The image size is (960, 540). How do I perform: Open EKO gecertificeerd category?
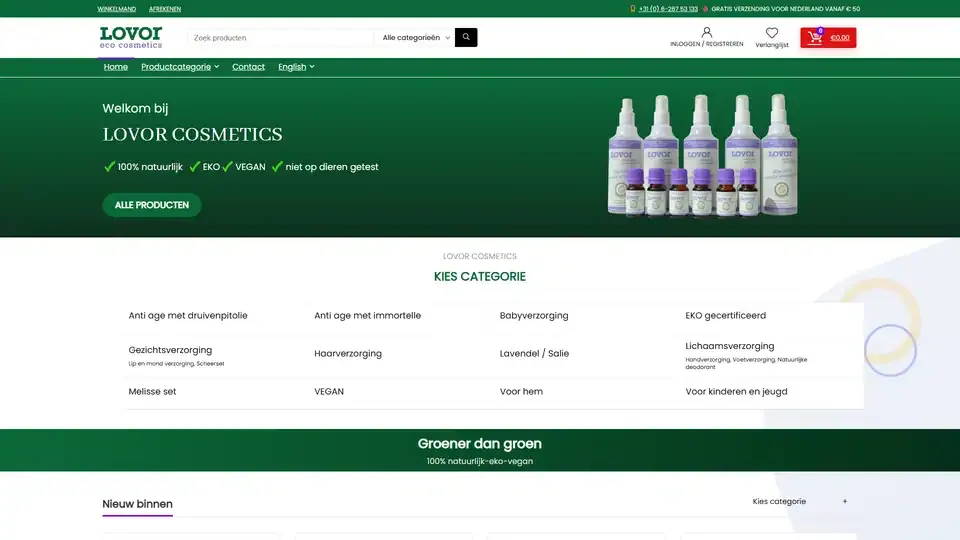[726, 315]
